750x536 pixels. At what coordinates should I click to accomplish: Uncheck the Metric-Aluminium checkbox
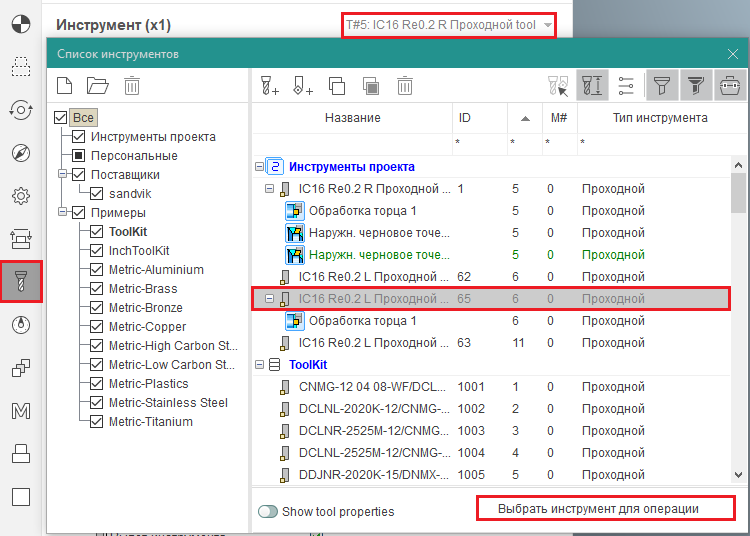click(x=97, y=270)
